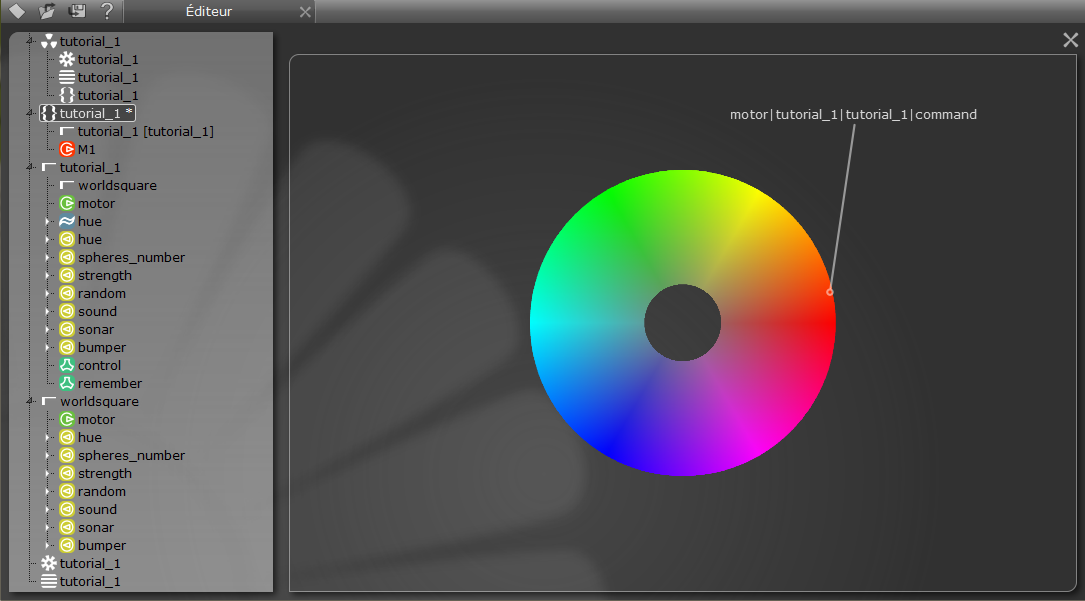The image size is (1085, 601).
Task: Click the green motor icon under worldsquare group
Action: [67, 419]
